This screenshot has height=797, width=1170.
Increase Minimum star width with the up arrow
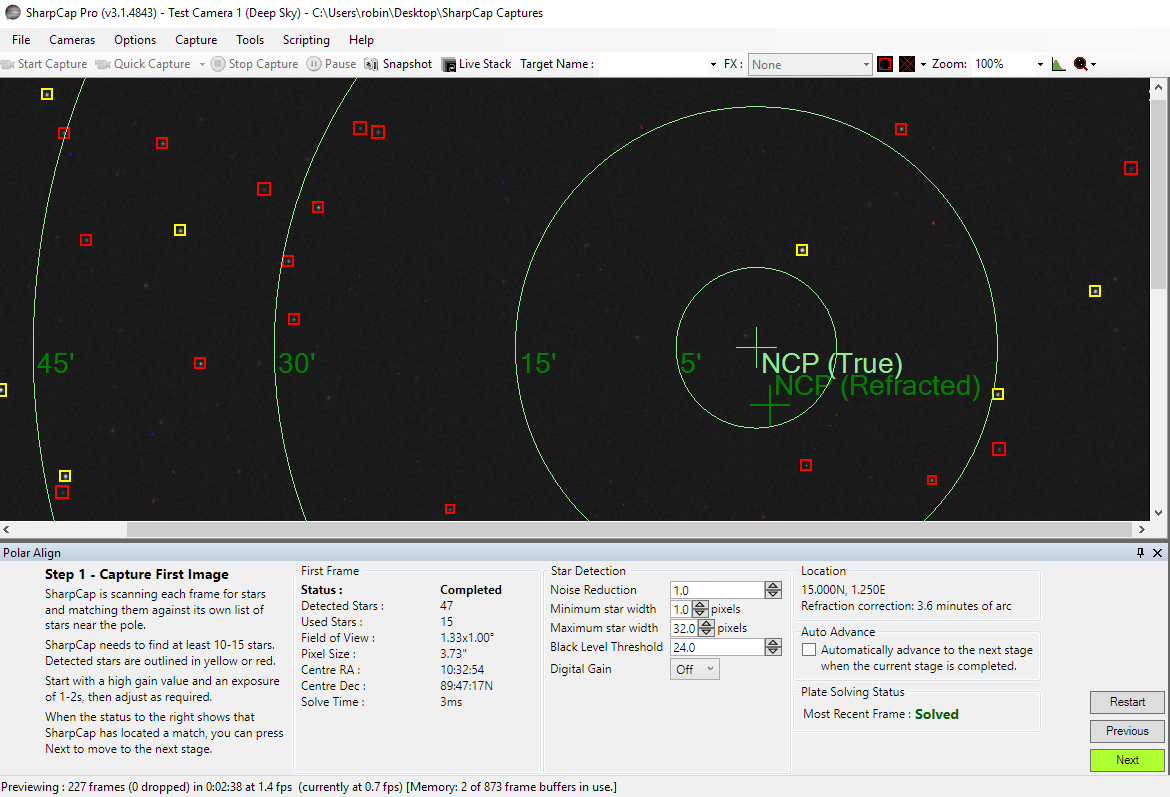[700, 605]
